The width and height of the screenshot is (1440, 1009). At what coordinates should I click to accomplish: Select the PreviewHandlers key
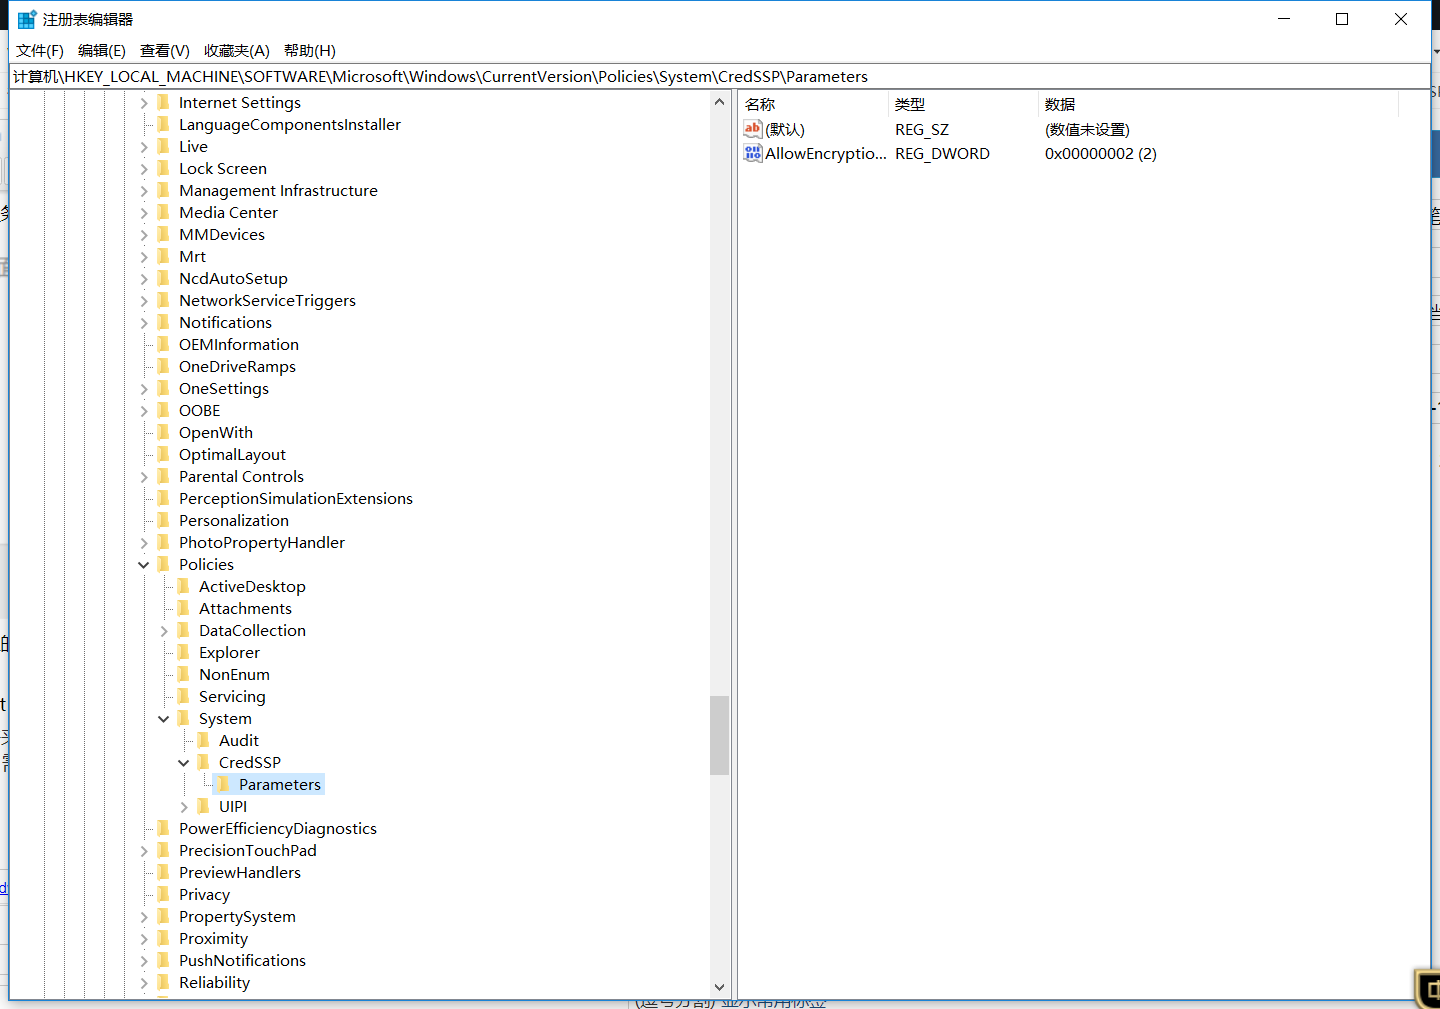point(240,873)
